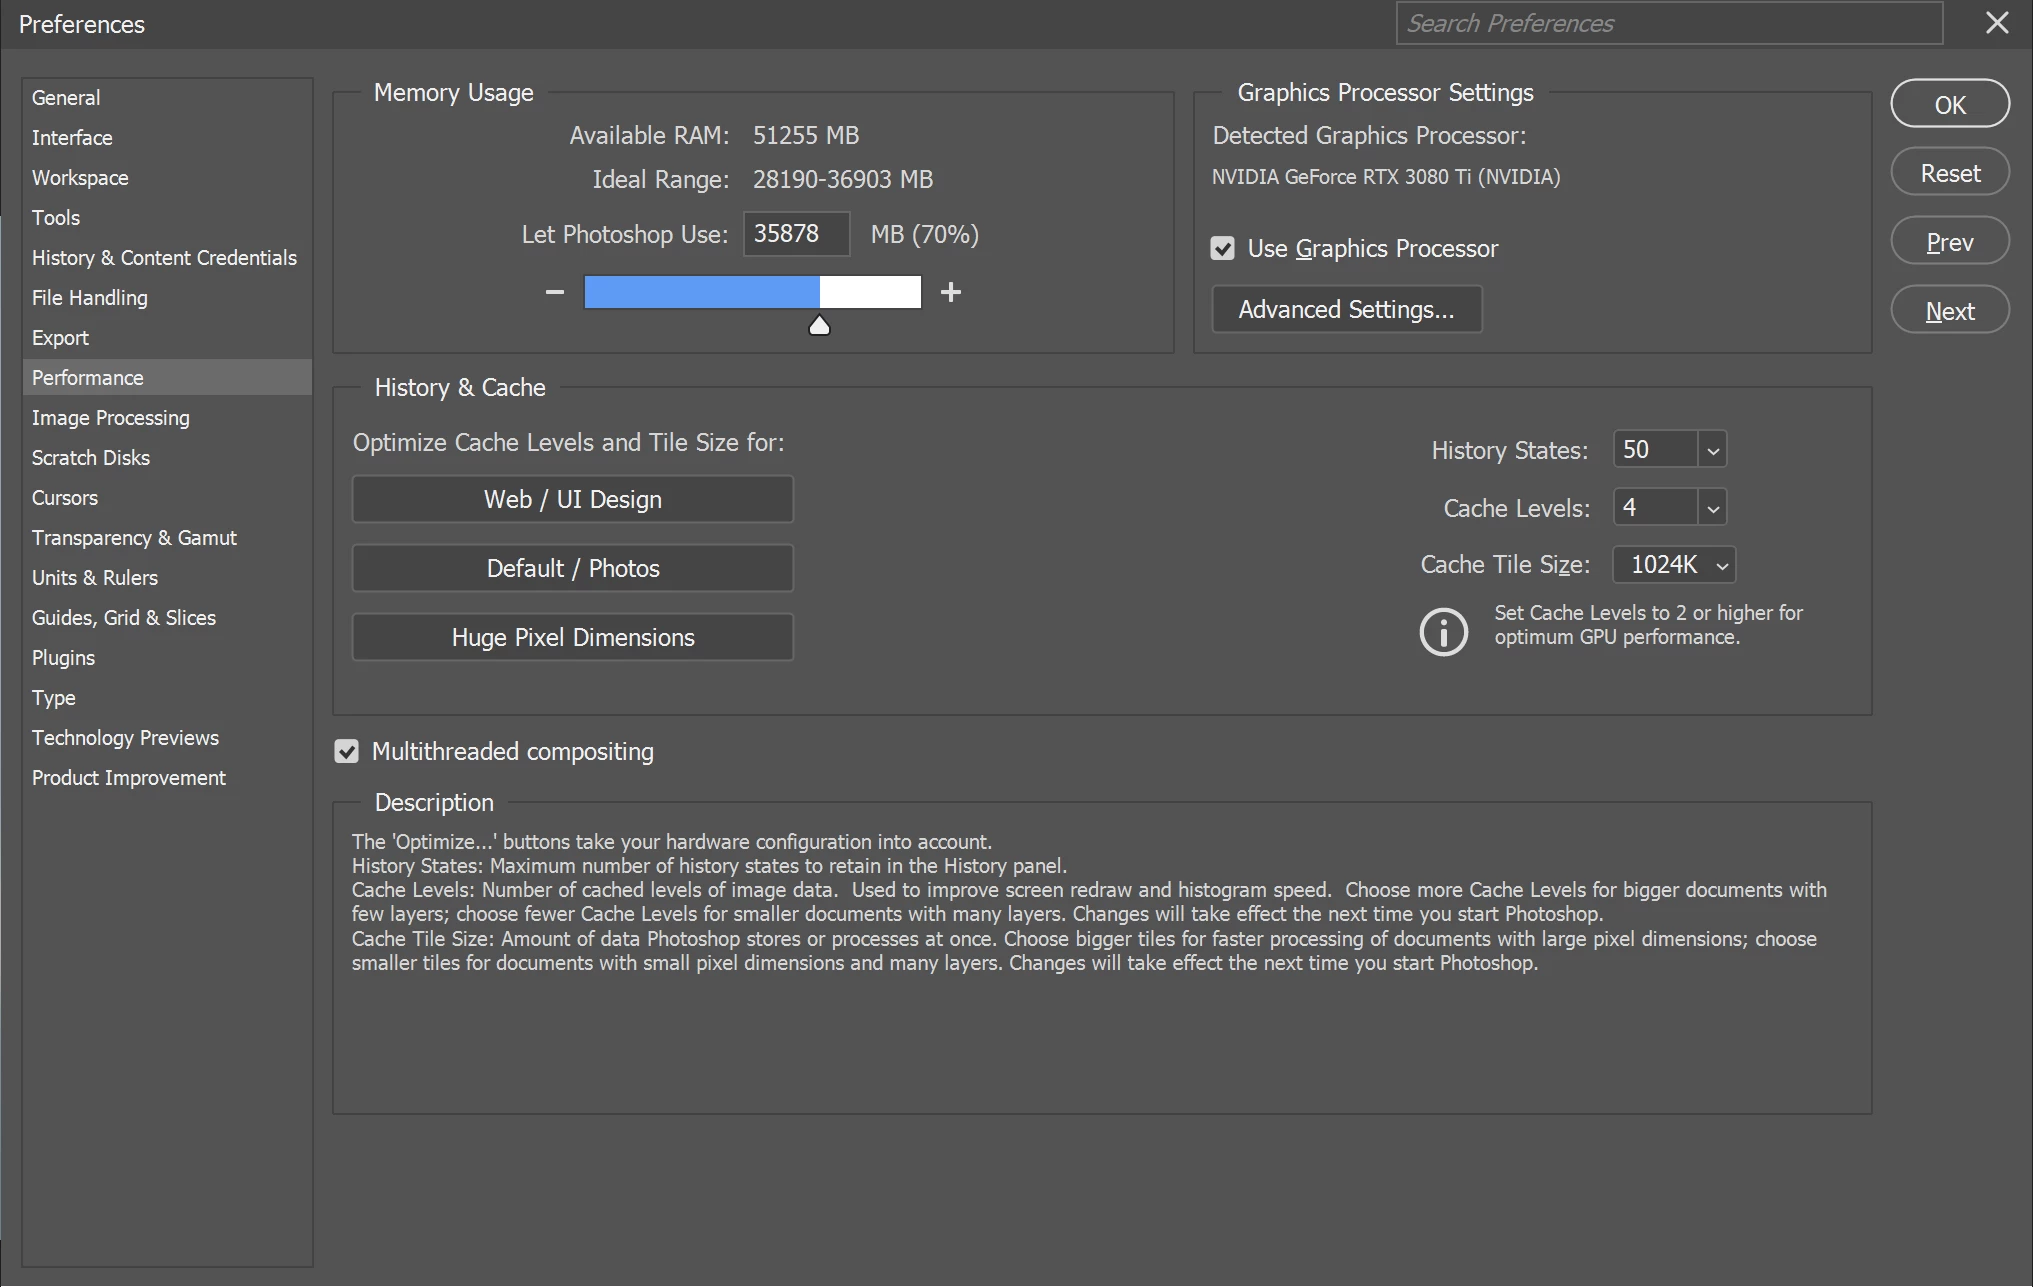This screenshot has height=1287, width=2033.
Task: Switch to the Scratch Disks category
Action: pos(91,458)
